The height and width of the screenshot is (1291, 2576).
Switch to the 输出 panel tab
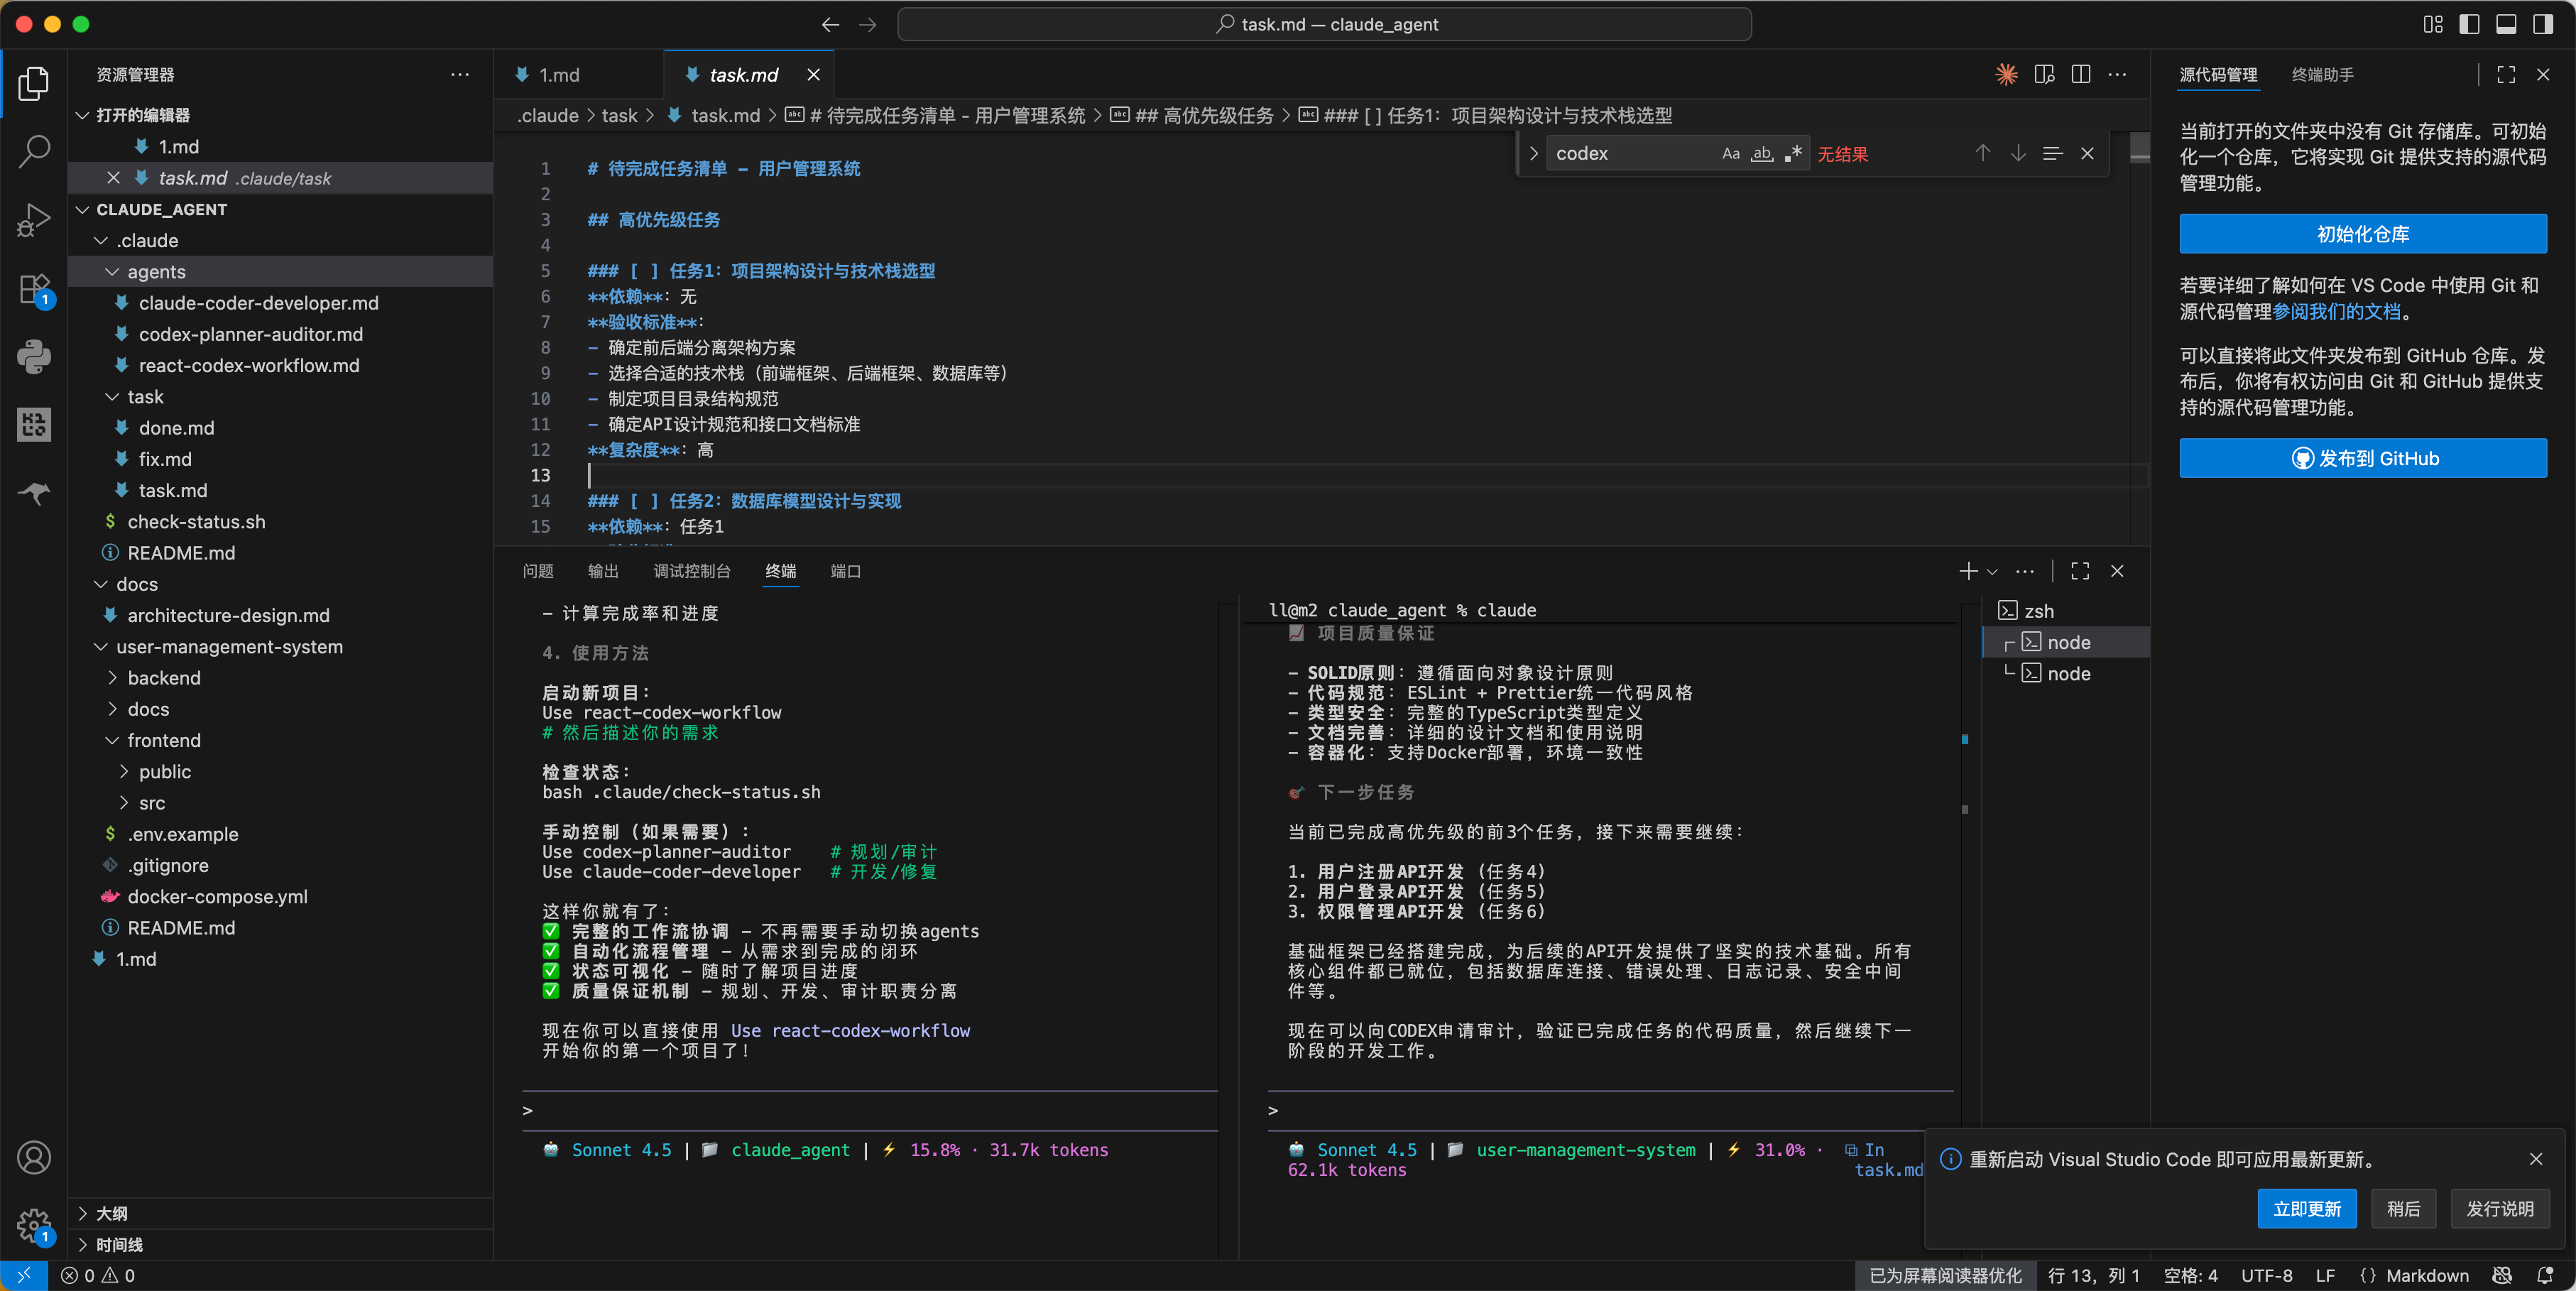tap(603, 571)
